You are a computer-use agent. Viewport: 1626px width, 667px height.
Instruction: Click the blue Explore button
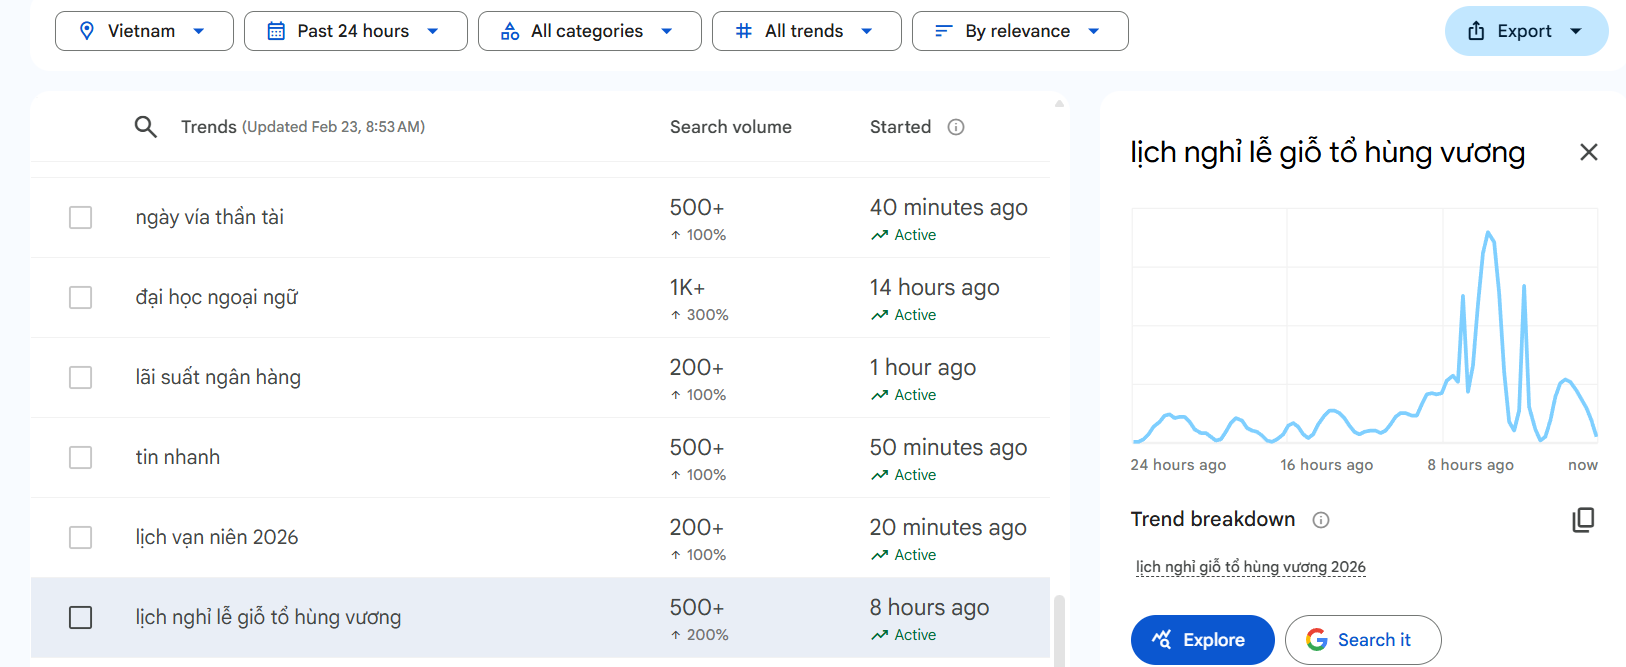(1202, 640)
